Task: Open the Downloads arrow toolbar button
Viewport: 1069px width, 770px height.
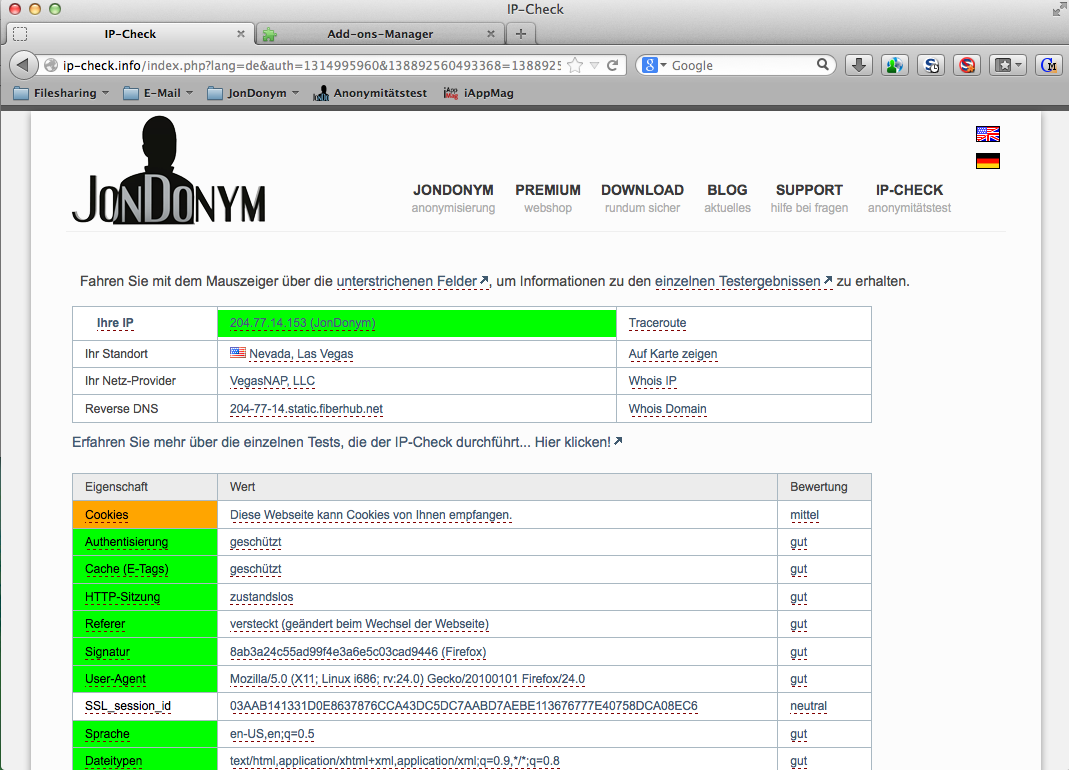Action: click(x=859, y=65)
